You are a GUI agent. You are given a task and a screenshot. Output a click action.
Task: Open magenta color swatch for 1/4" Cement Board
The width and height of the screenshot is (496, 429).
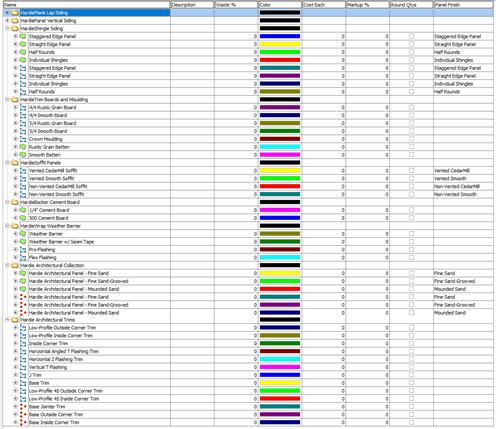tap(280, 210)
